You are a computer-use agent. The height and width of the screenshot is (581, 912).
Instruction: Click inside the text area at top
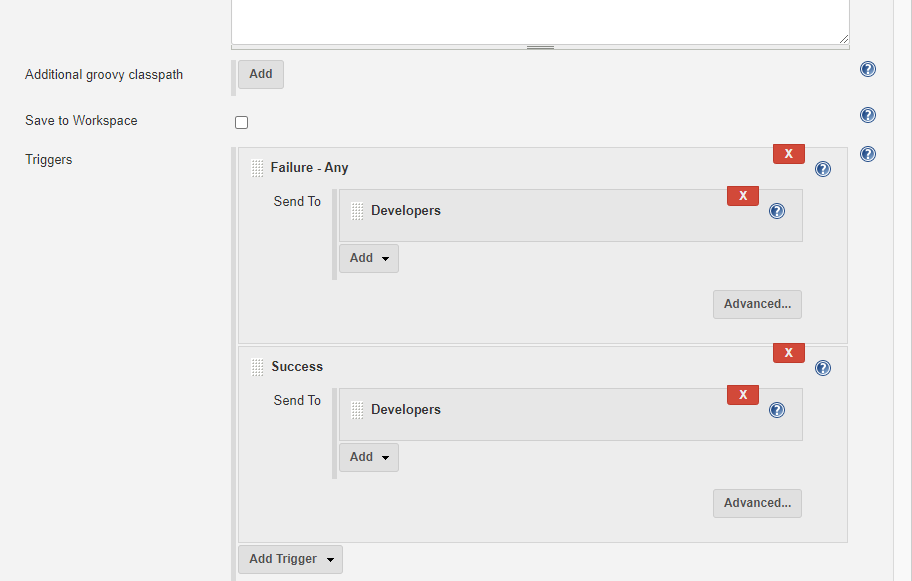point(540,20)
